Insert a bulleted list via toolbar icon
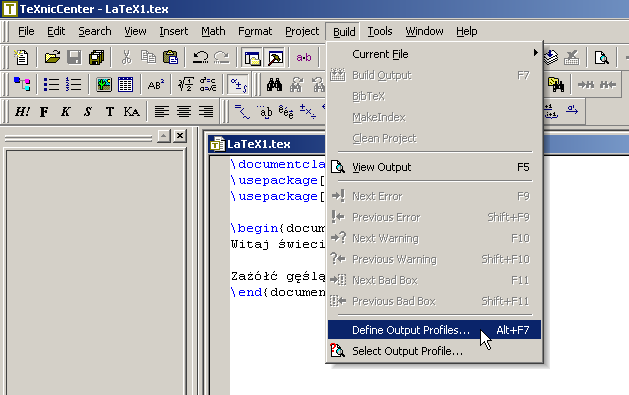Image resolution: width=629 pixels, height=395 pixels. click(51, 84)
